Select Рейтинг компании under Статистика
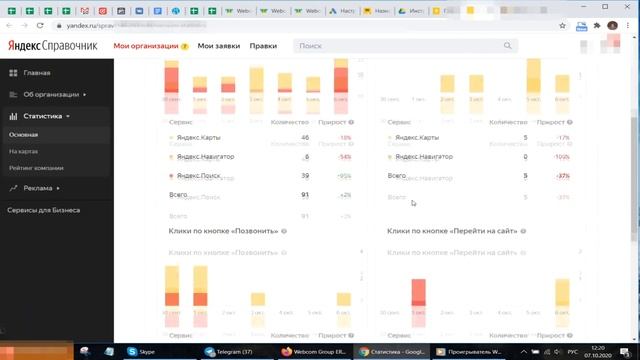The height and width of the screenshot is (360, 640). pos(36,168)
